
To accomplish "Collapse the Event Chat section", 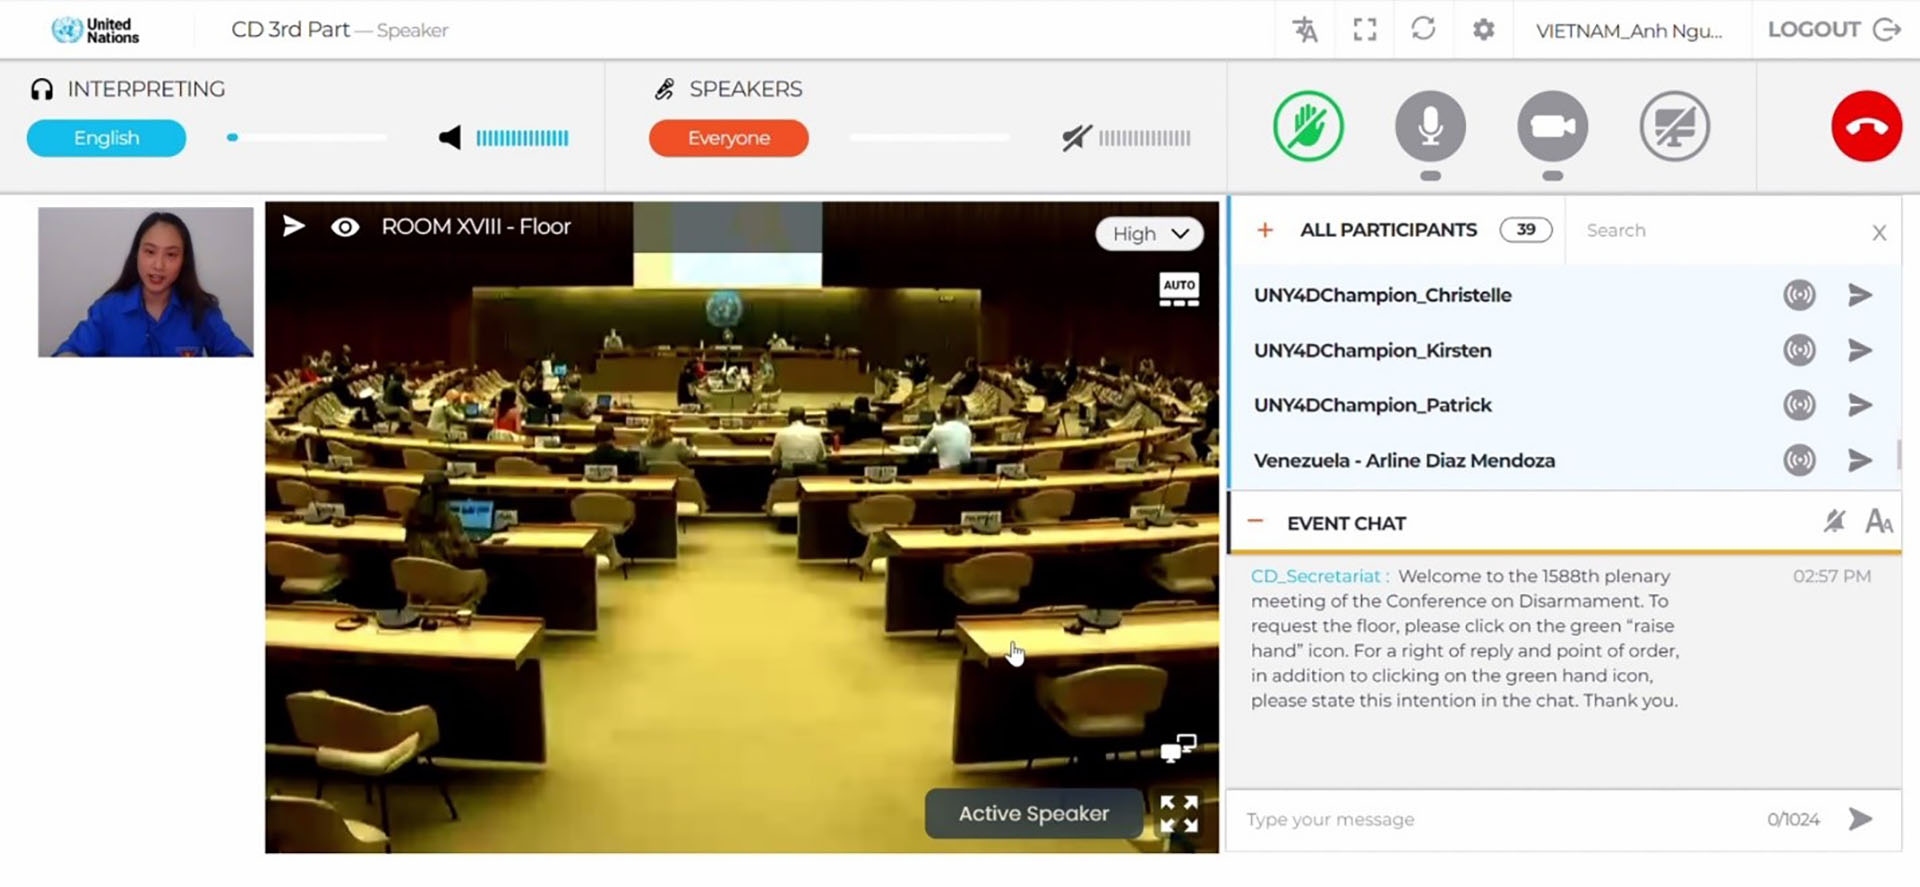I will pos(1256,522).
